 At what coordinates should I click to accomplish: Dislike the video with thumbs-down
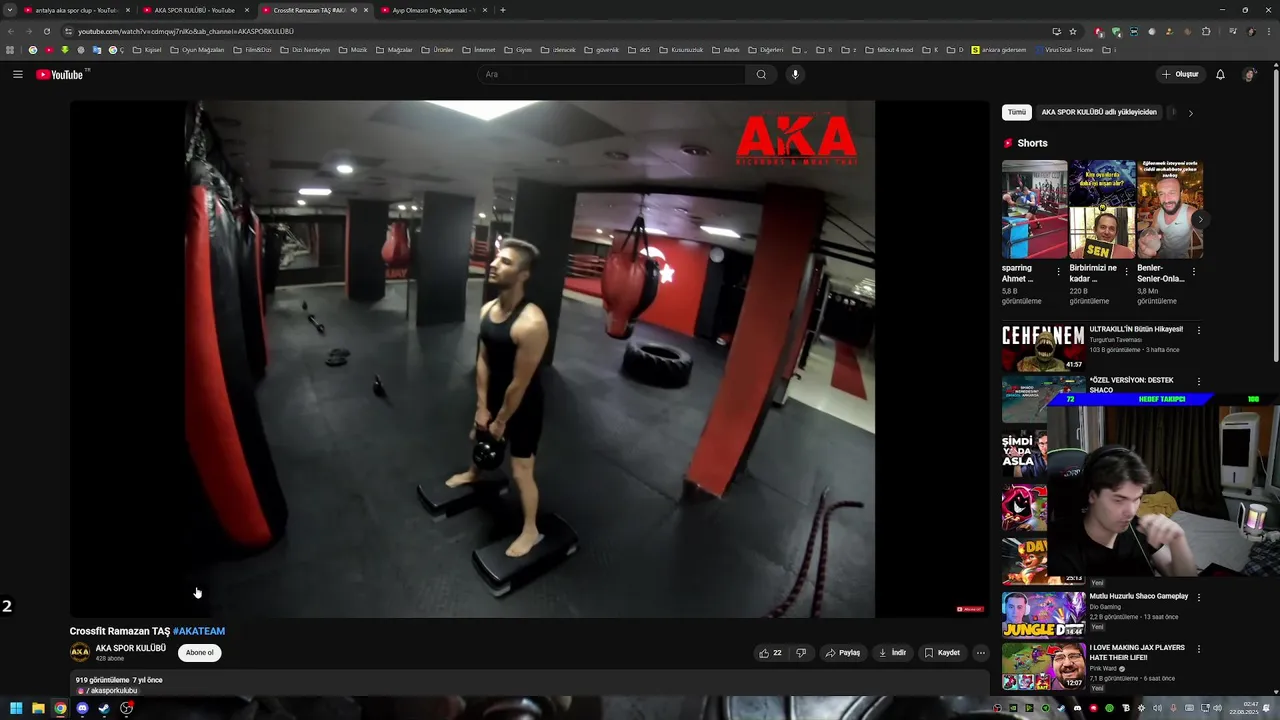click(x=801, y=653)
